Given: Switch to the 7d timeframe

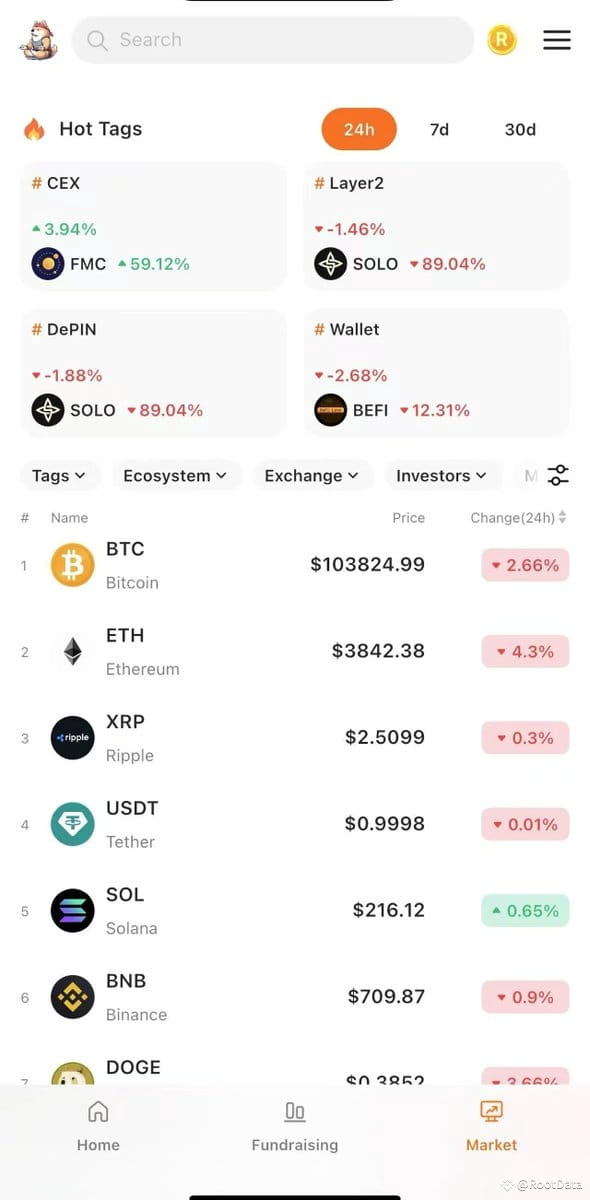Looking at the screenshot, I should [x=439, y=129].
